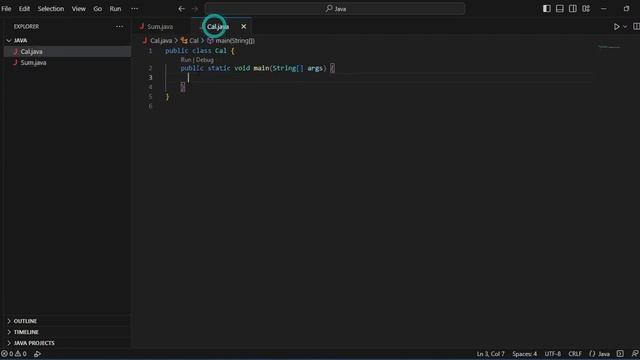This screenshot has height=360, width=640.
Task: Open the Go menu
Action: [97, 9]
